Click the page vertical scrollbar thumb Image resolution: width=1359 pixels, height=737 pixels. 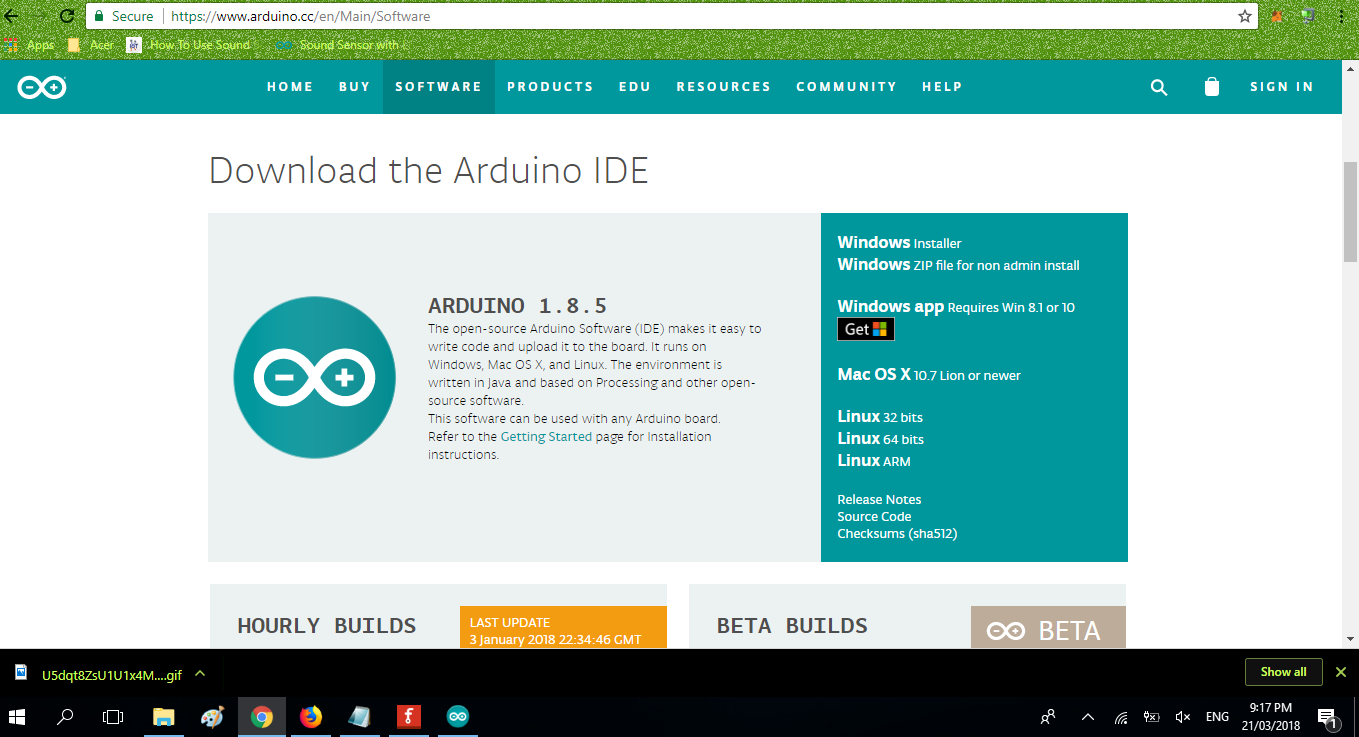click(x=1350, y=211)
